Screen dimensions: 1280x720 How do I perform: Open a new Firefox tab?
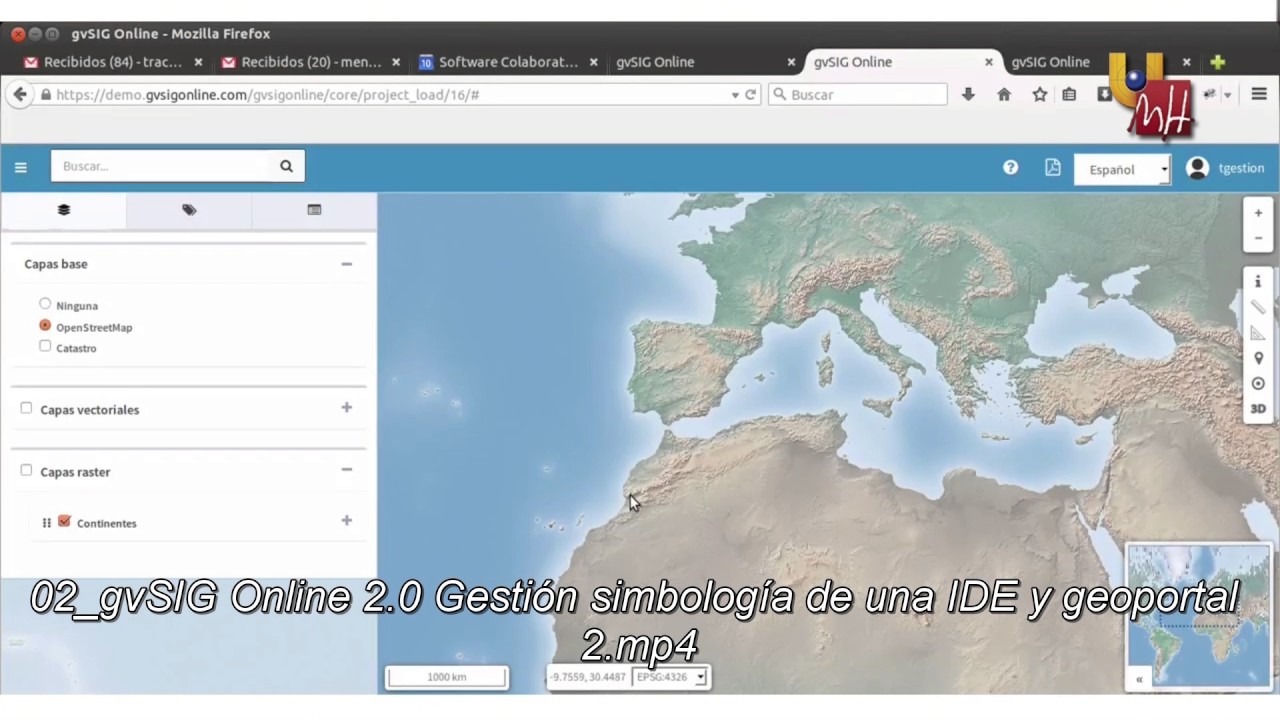click(x=1217, y=62)
